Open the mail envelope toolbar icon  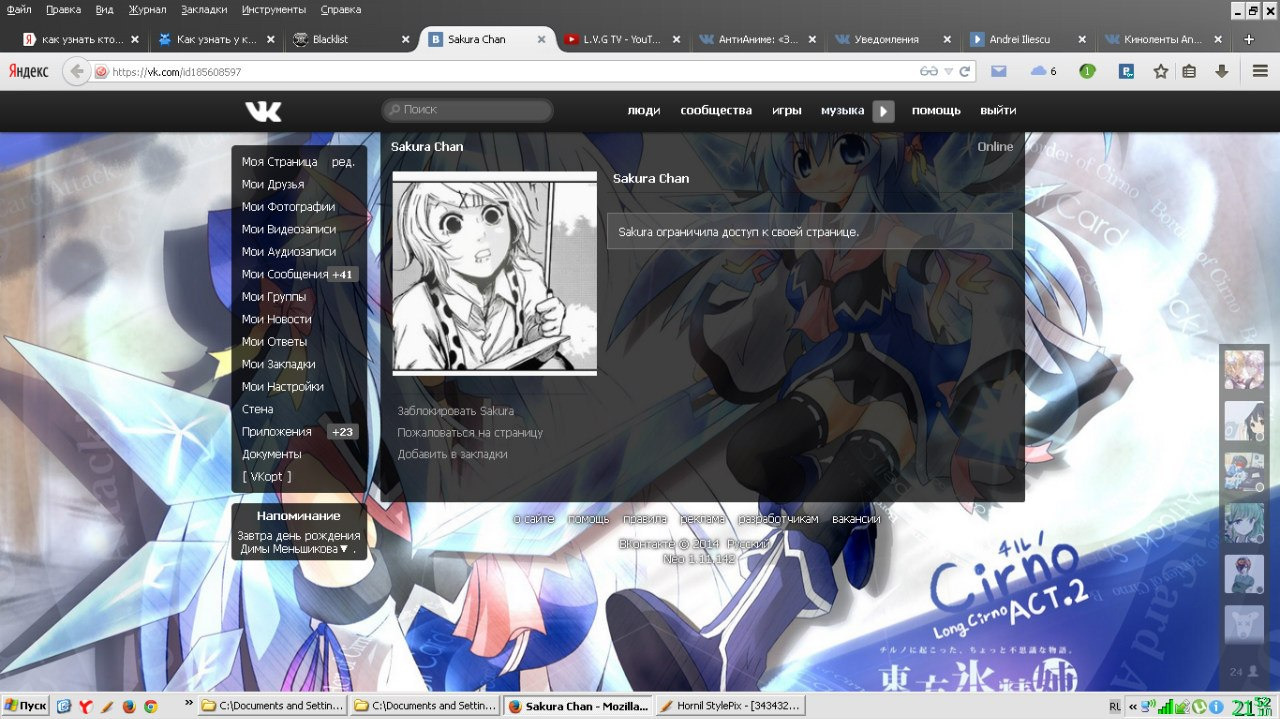[998, 71]
